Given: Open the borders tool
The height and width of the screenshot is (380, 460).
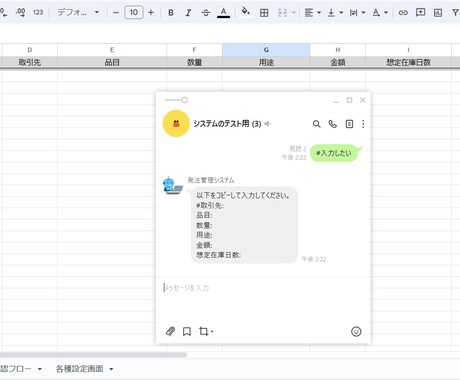Looking at the screenshot, I should (264, 13).
